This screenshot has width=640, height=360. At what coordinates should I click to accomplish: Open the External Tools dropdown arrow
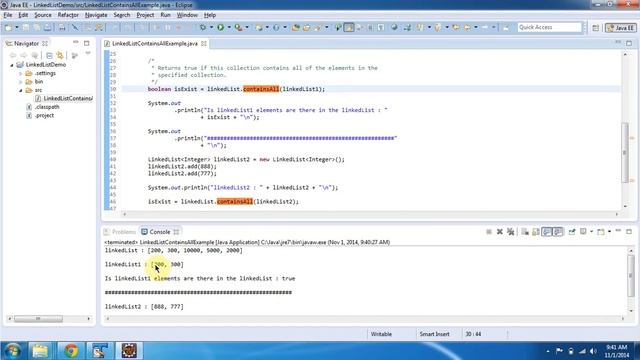pos(247,27)
